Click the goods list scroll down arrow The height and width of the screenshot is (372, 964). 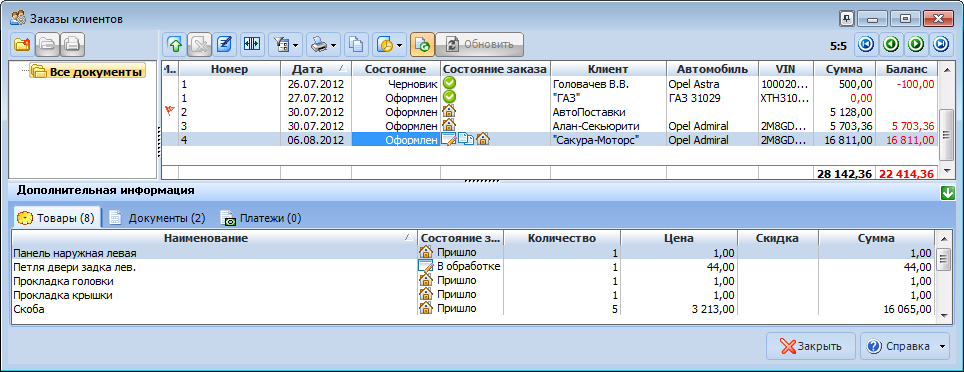tap(944, 315)
